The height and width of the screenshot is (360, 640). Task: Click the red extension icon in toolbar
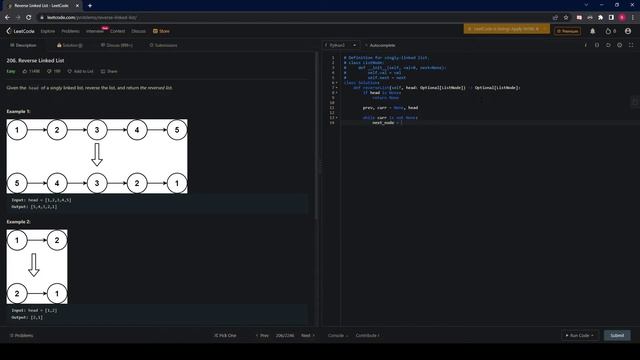(x=579, y=18)
